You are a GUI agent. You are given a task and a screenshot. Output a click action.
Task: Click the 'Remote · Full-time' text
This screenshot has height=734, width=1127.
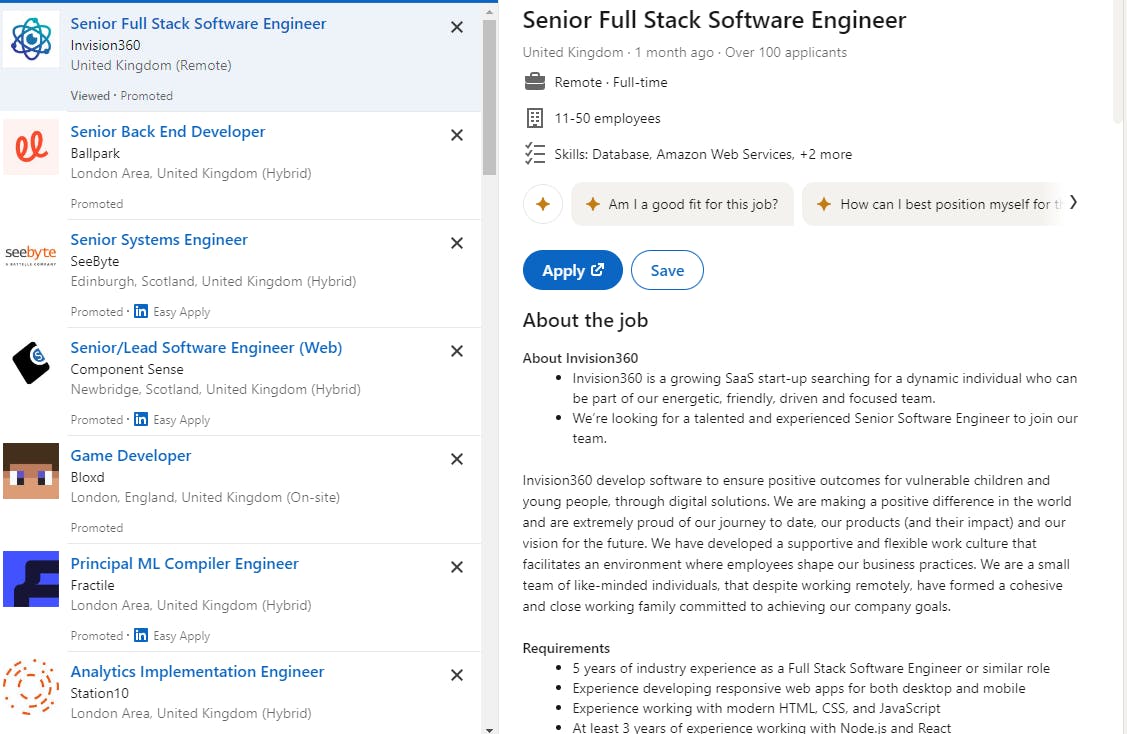[x=611, y=82]
